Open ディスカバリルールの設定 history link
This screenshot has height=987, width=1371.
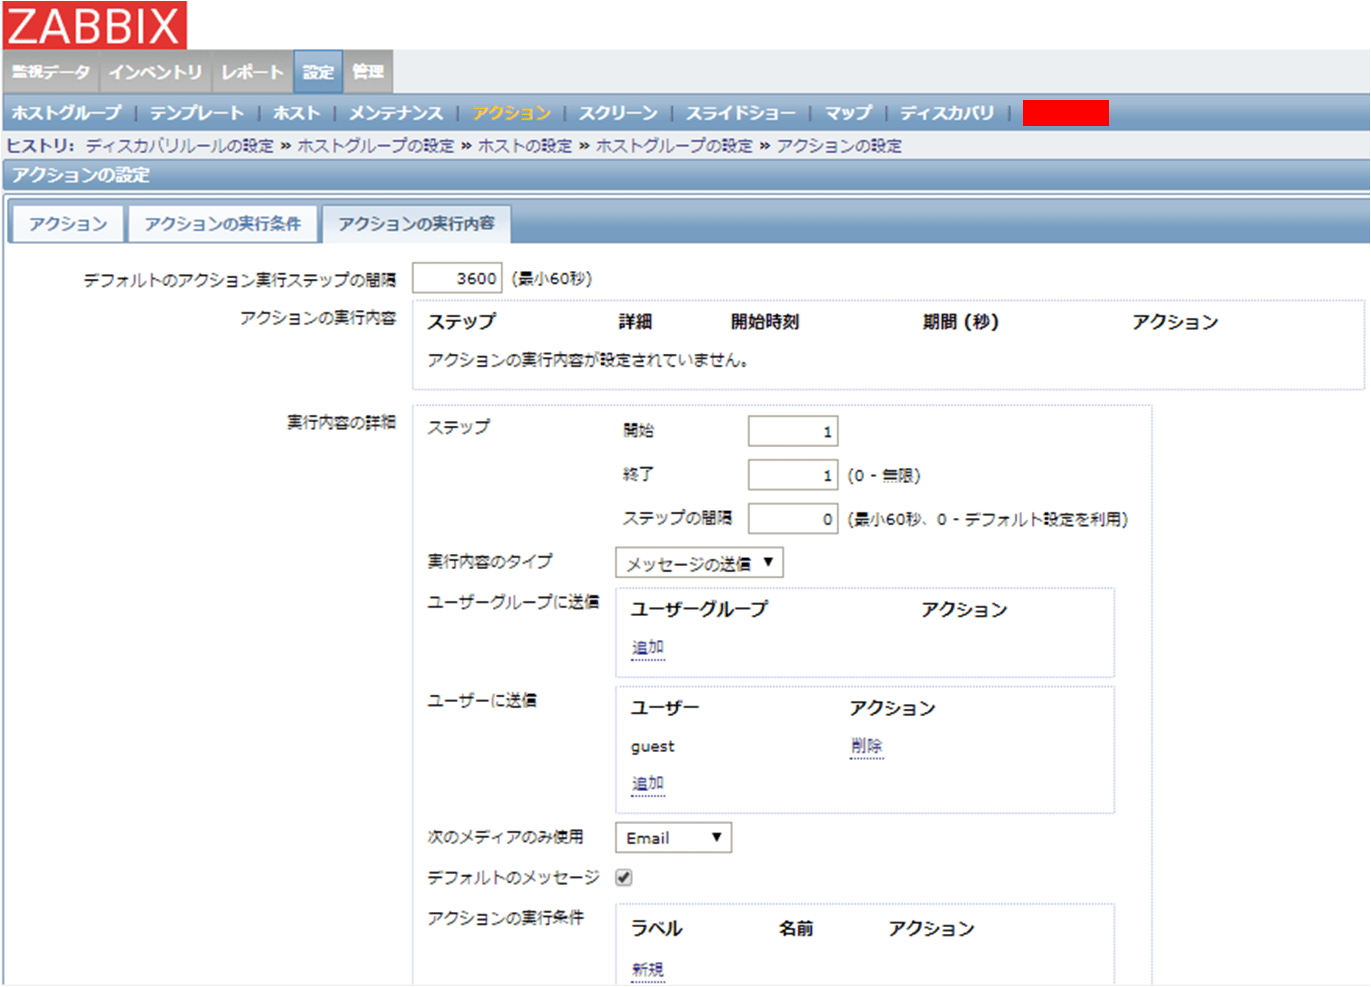(180, 146)
